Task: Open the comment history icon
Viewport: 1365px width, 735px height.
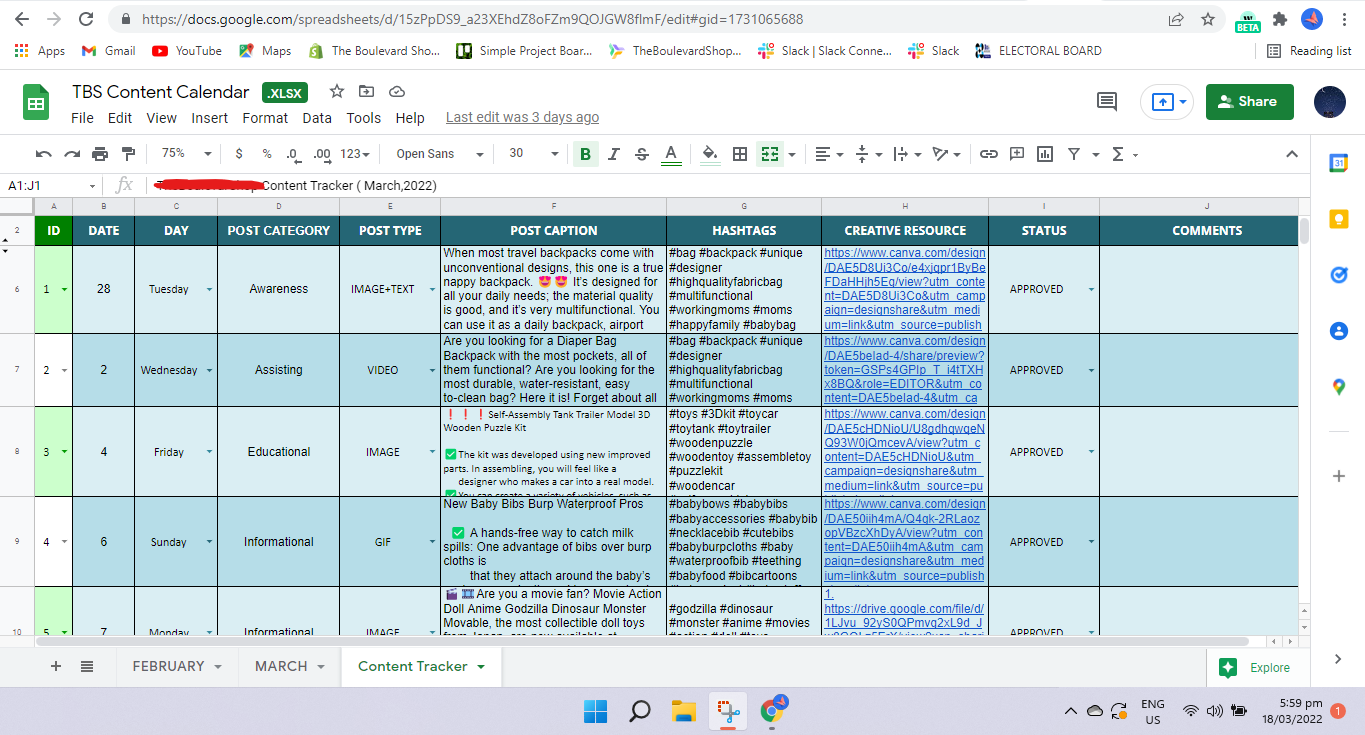Action: coord(1107,101)
